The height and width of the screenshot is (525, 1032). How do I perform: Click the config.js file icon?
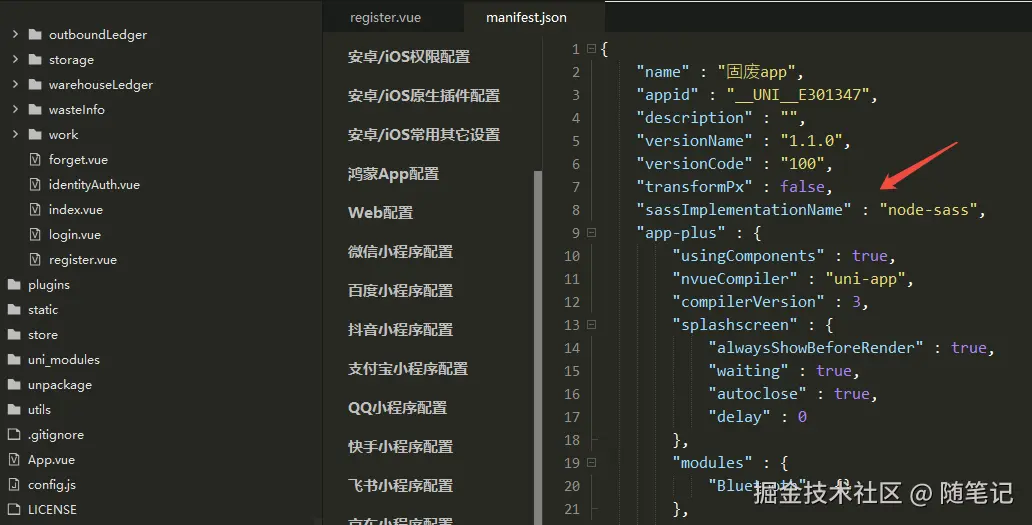click(x=14, y=484)
